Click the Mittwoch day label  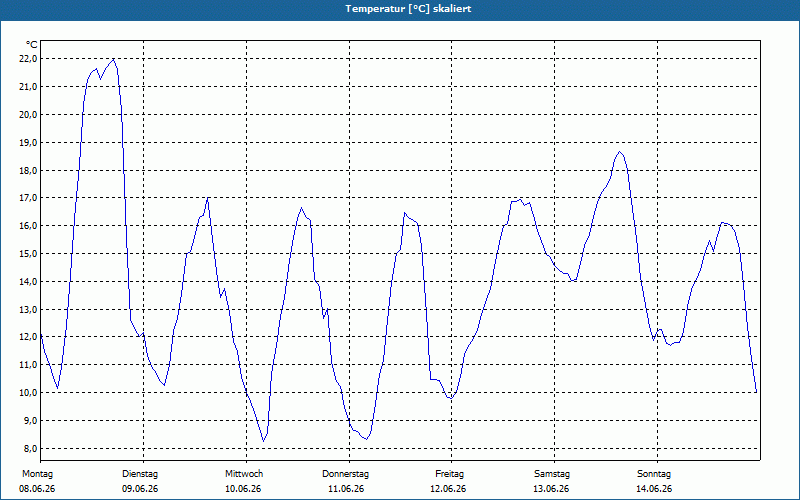pyautogui.click(x=244, y=474)
